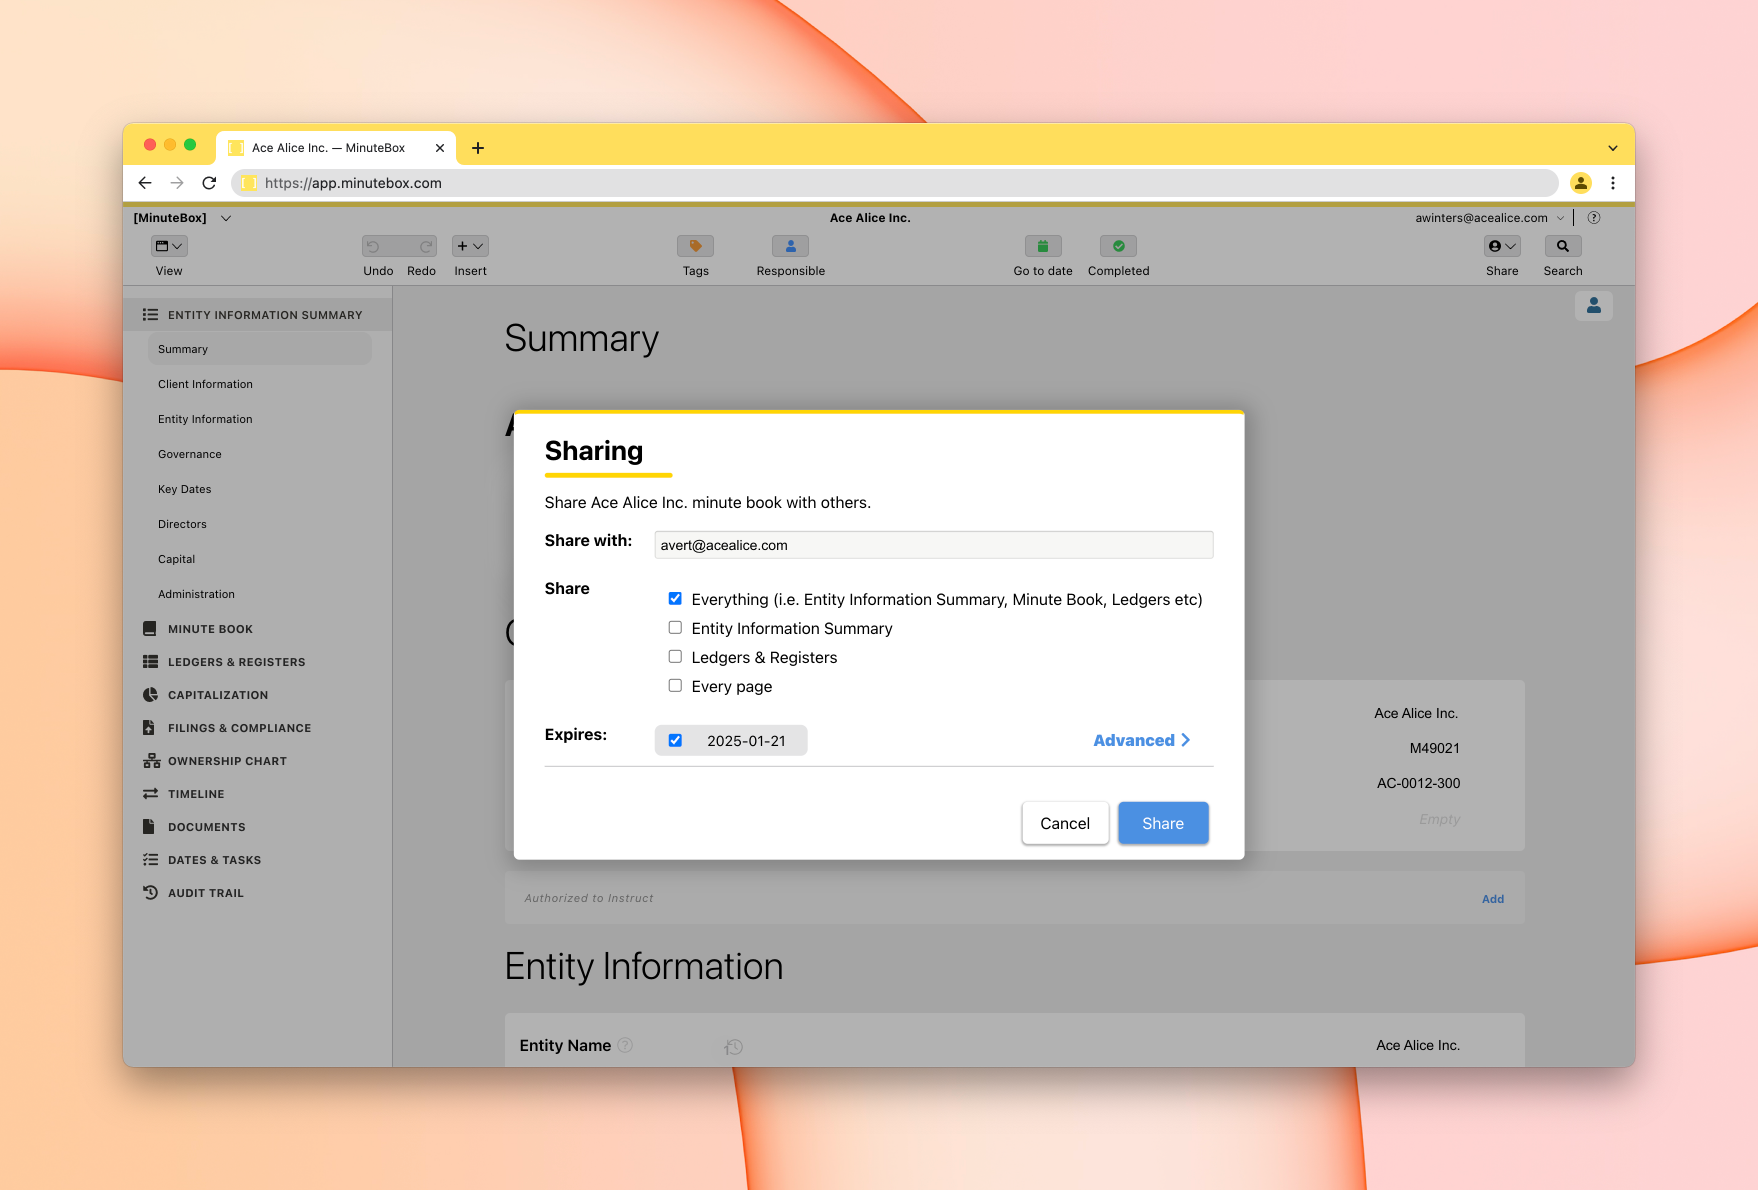The height and width of the screenshot is (1190, 1758).
Task: Open Ownership Chart sidebar section
Action: 227,761
